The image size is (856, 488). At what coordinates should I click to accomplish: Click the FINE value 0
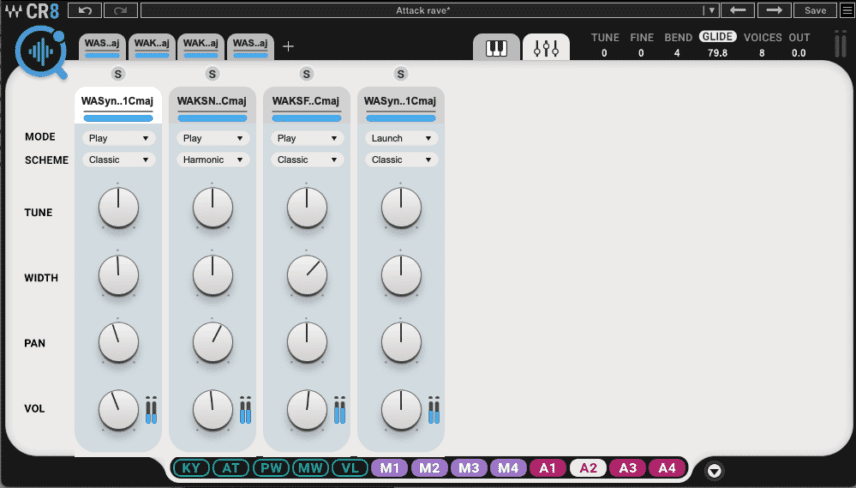[x=641, y=53]
